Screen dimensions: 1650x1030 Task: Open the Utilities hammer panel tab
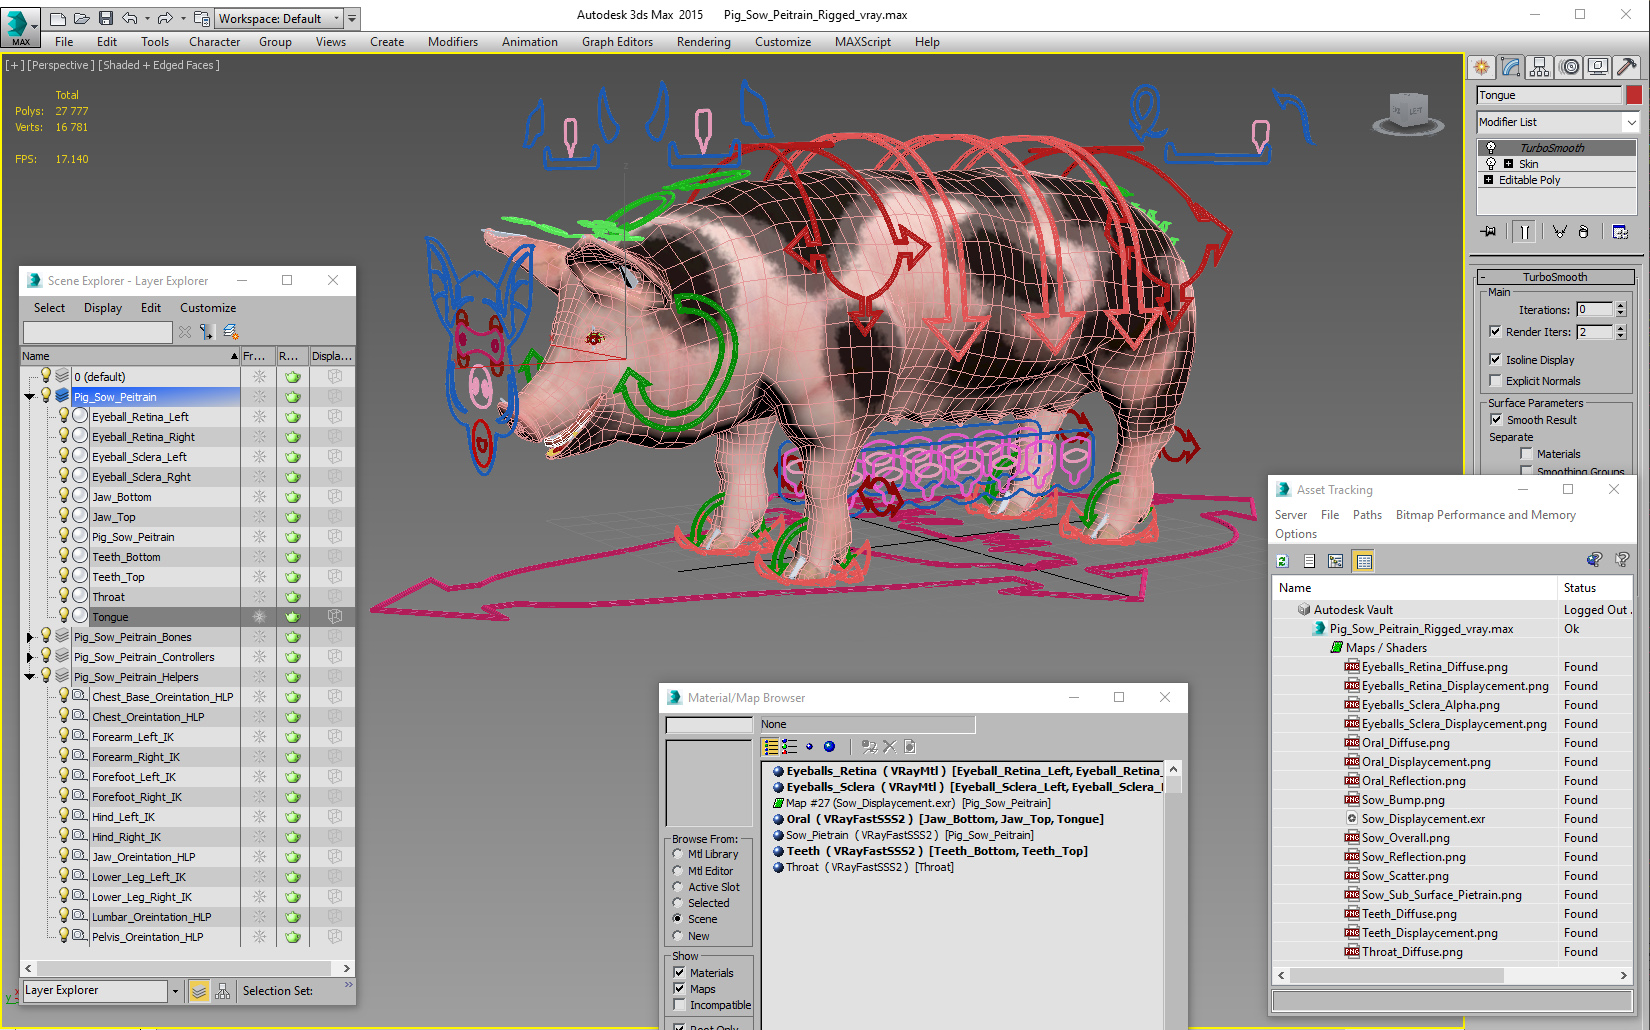[1627, 67]
